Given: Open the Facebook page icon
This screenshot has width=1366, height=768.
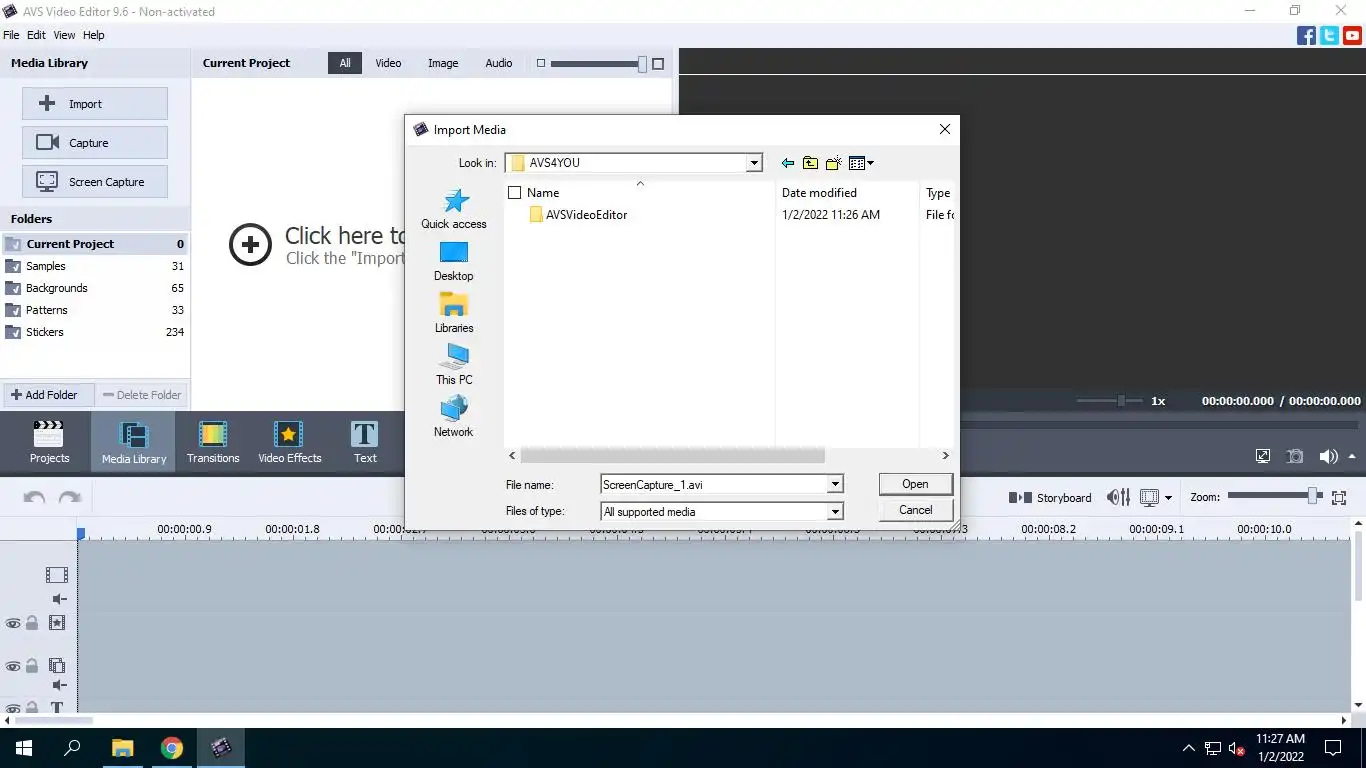Looking at the screenshot, I should [1306, 36].
